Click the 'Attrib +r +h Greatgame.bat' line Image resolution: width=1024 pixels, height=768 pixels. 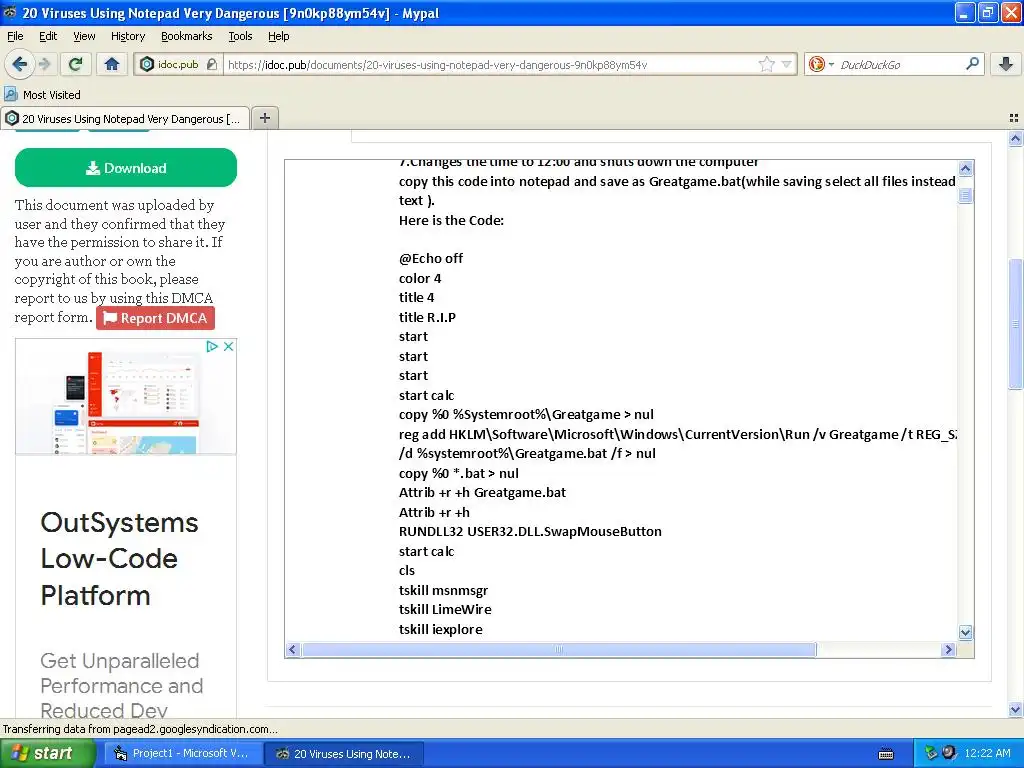(482, 492)
